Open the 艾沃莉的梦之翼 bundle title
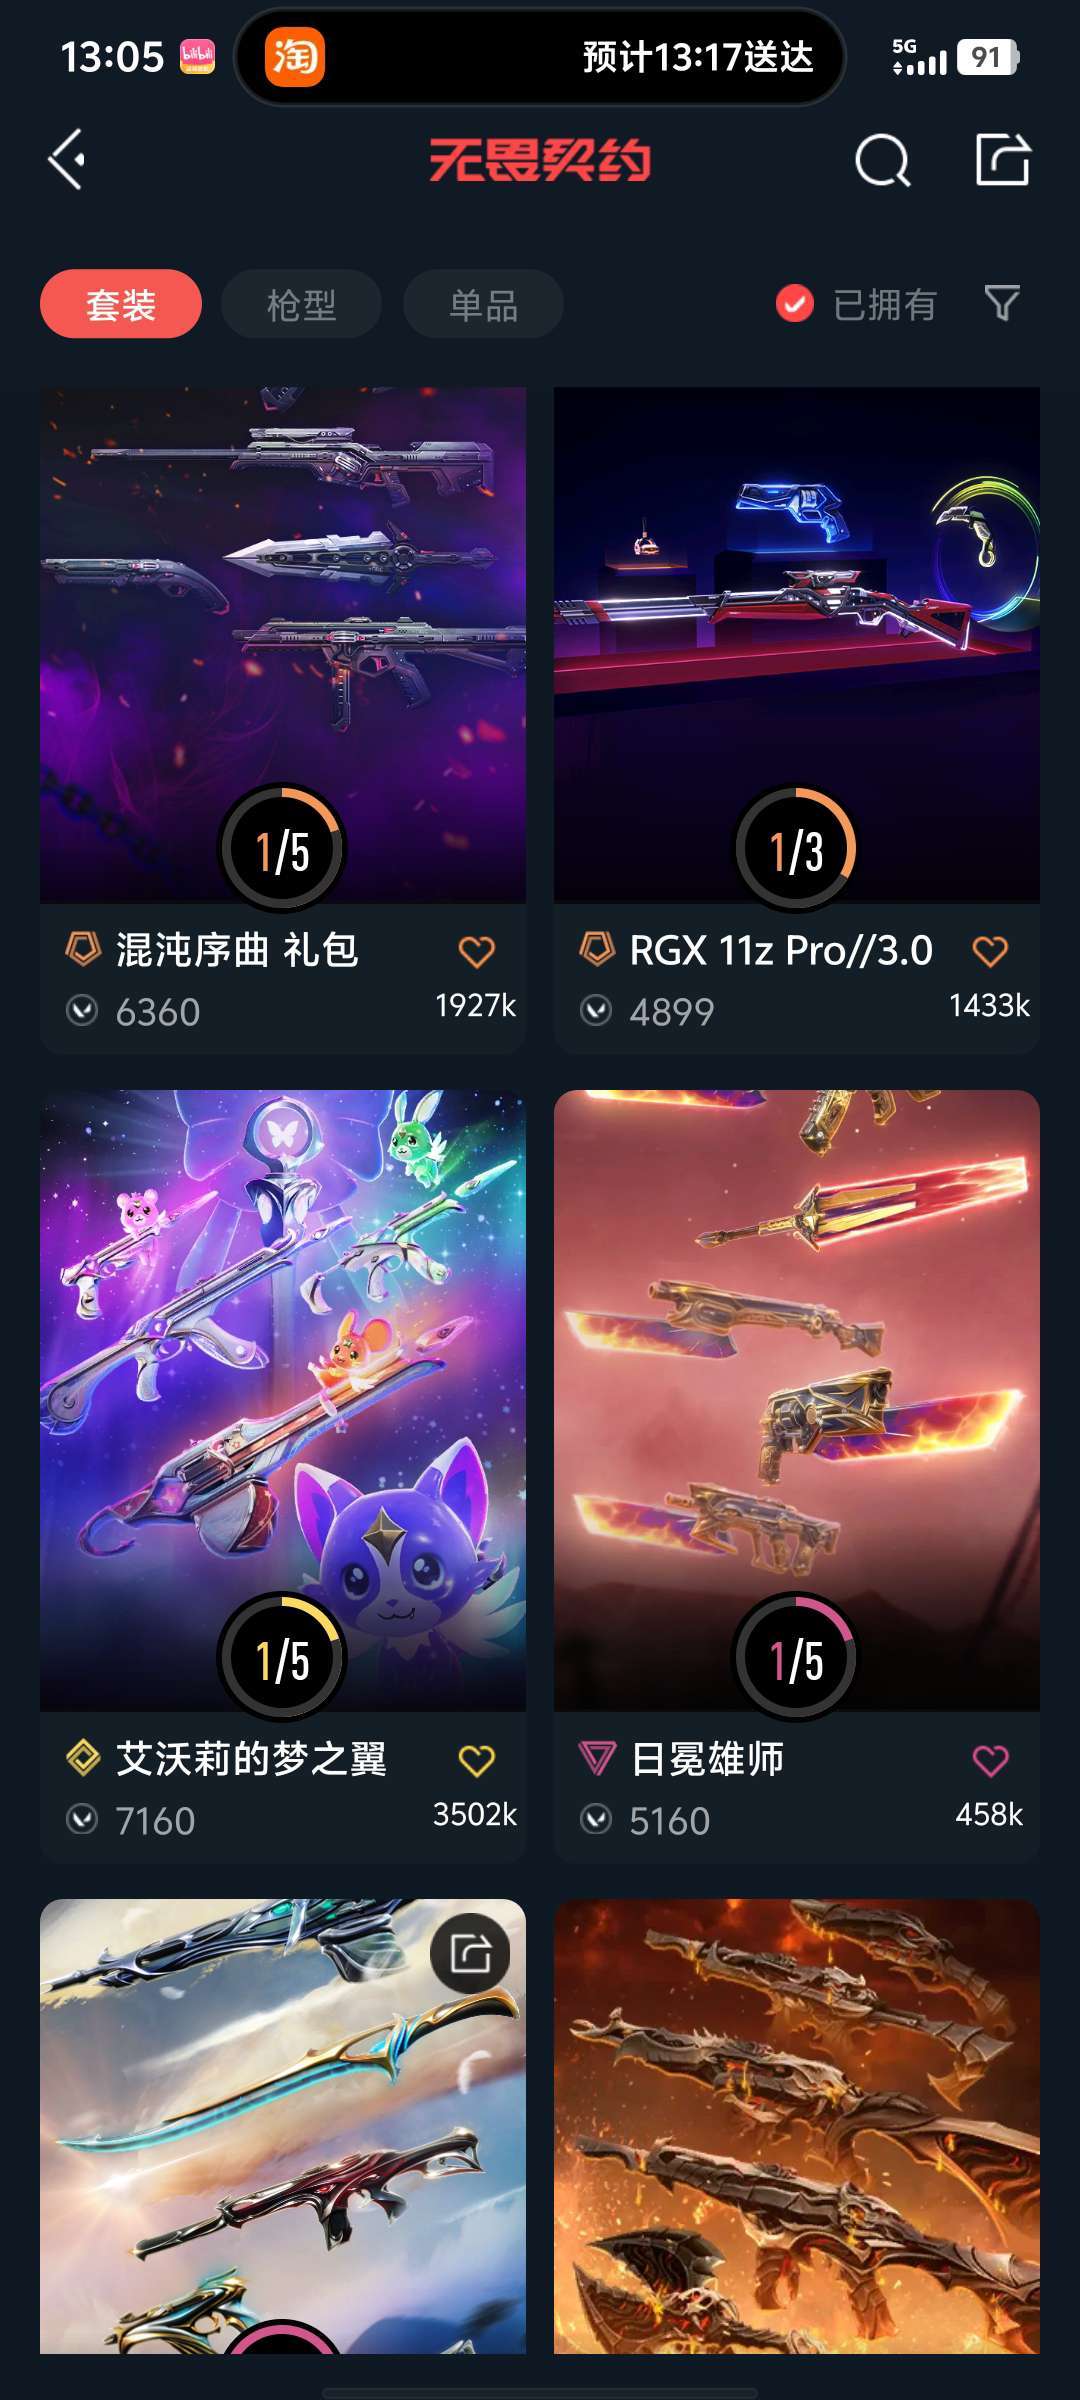Screen dimensions: 1080x2400 tap(251, 1759)
